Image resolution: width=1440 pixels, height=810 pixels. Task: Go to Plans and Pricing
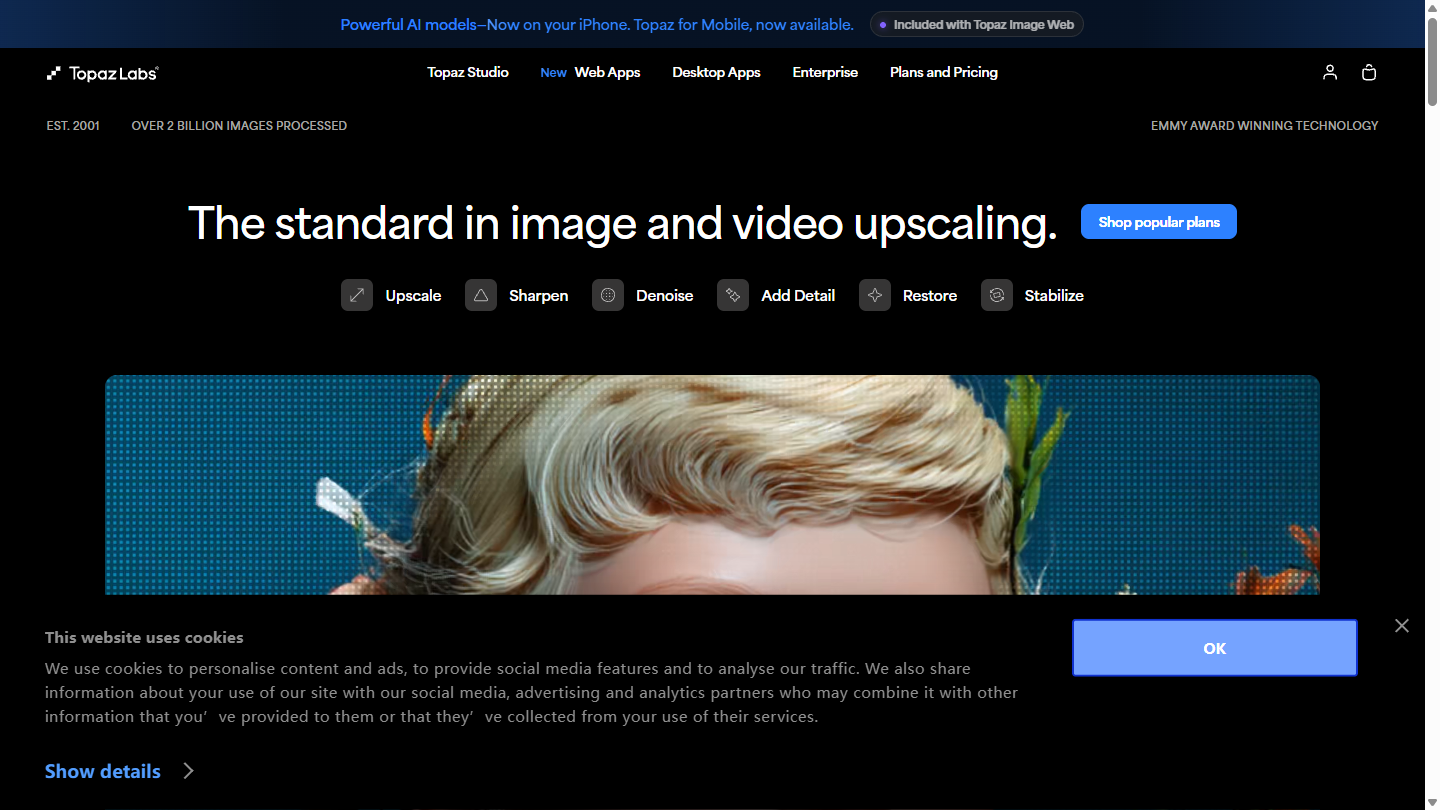(x=944, y=72)
